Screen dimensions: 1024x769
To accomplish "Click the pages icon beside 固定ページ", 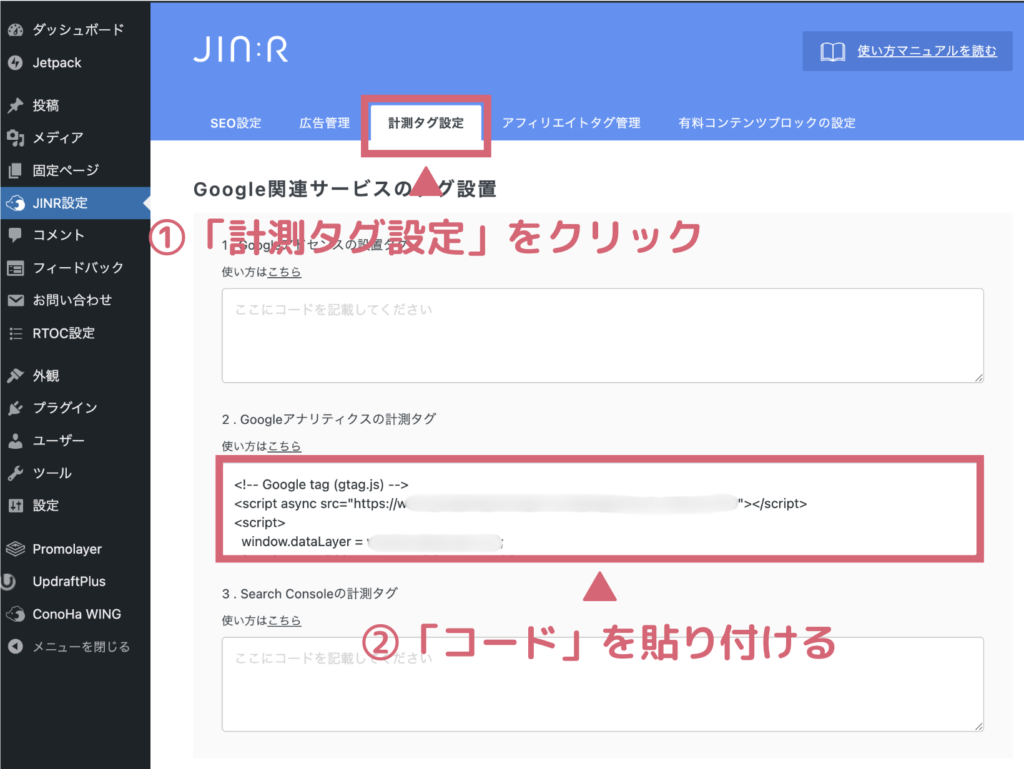I will pos(16,170).
